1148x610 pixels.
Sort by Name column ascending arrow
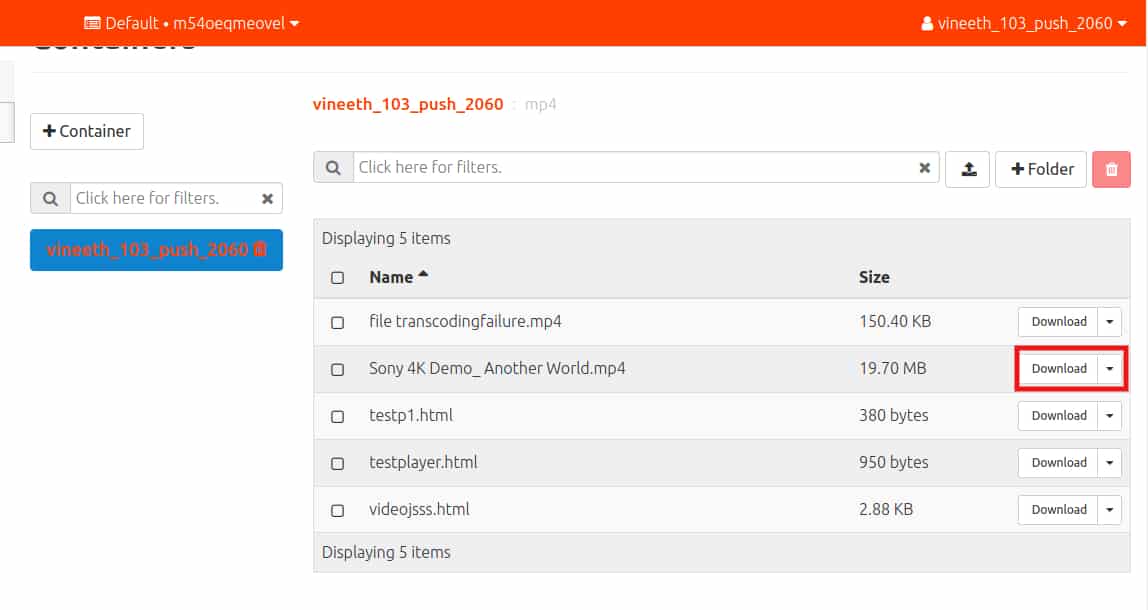[x=423, y=275]
